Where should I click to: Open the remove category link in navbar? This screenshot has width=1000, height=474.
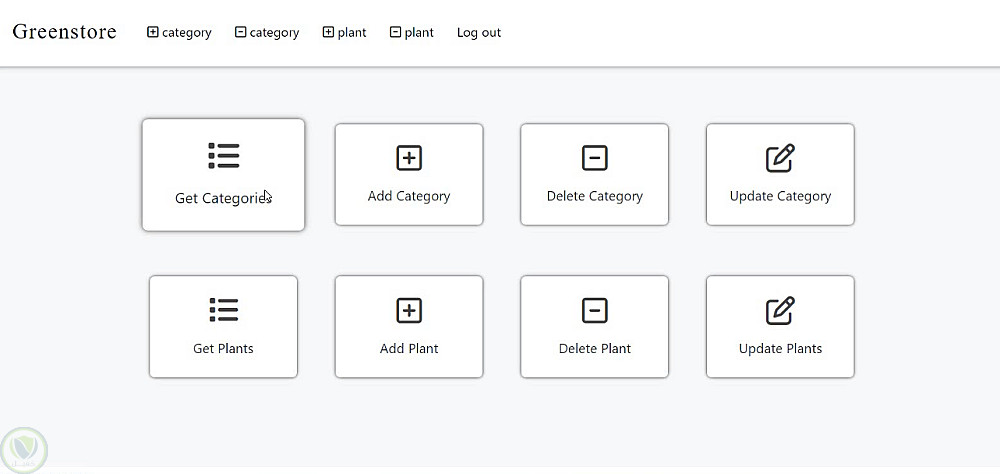point(267,32)
